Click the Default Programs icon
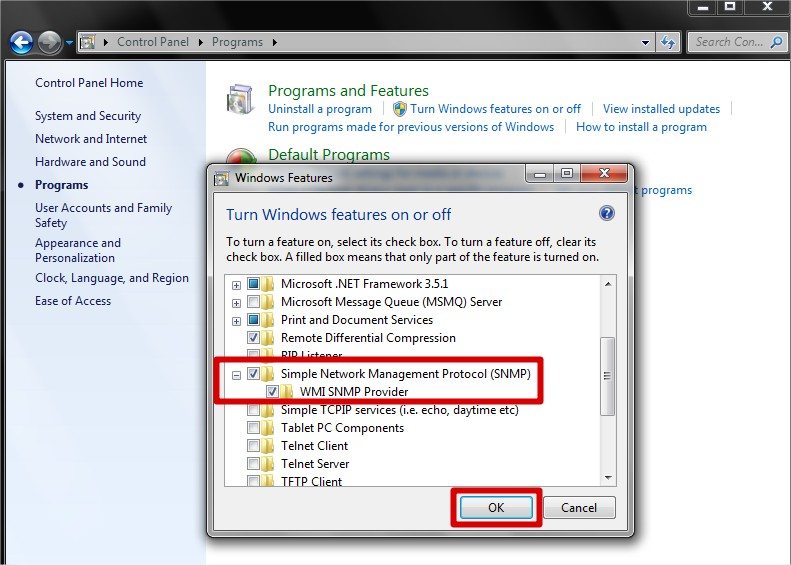791x565 pixels. point(241,158)
